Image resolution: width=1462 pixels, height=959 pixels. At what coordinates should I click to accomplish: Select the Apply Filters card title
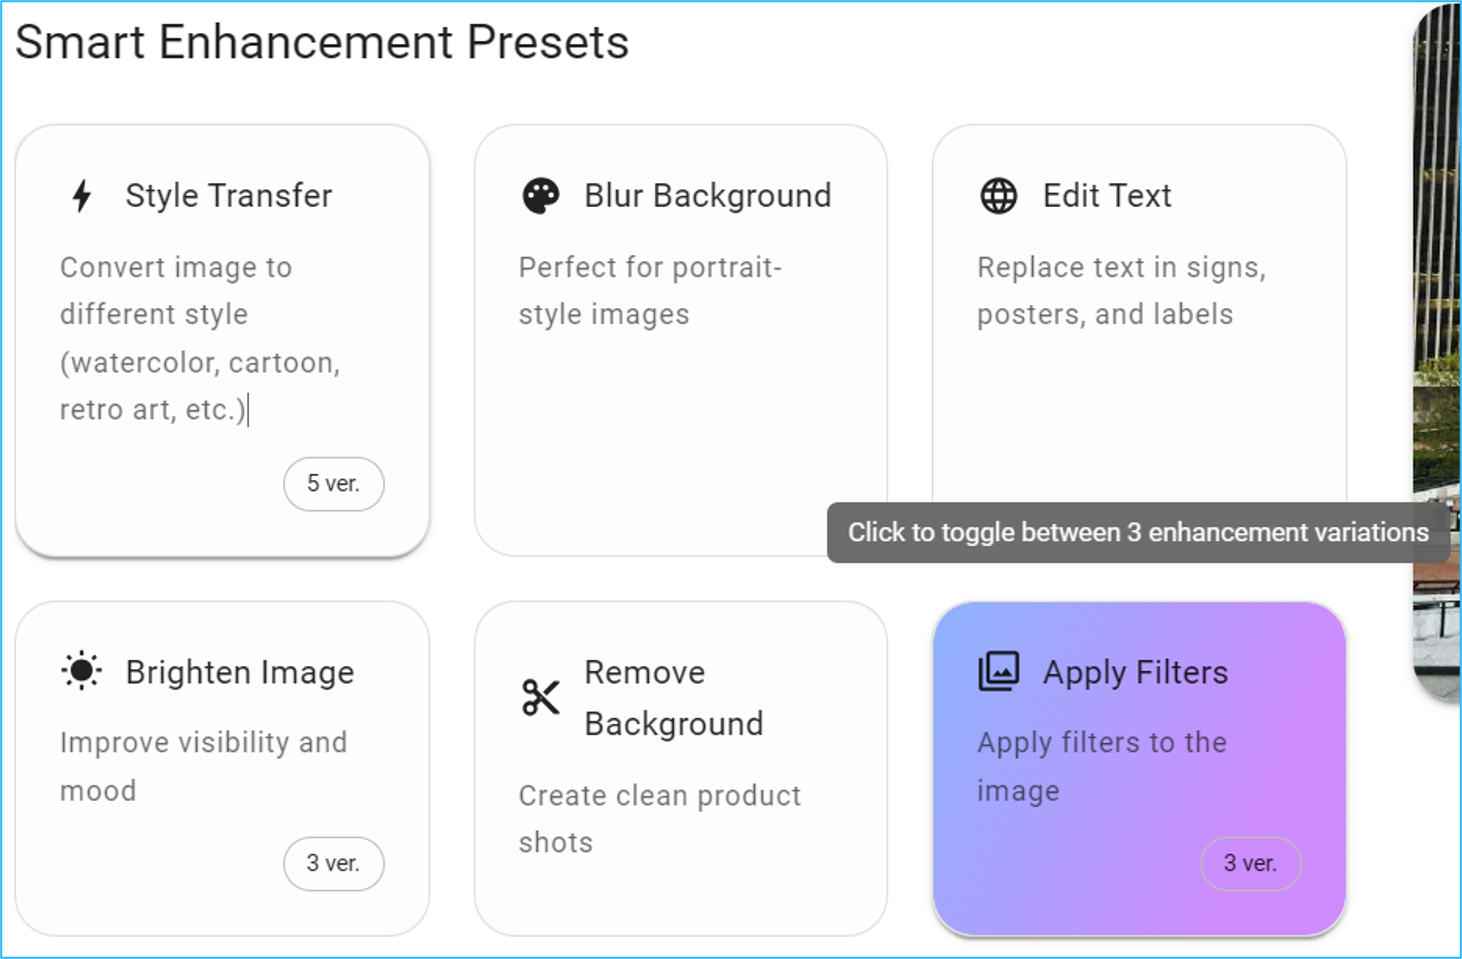(1136, 672)
